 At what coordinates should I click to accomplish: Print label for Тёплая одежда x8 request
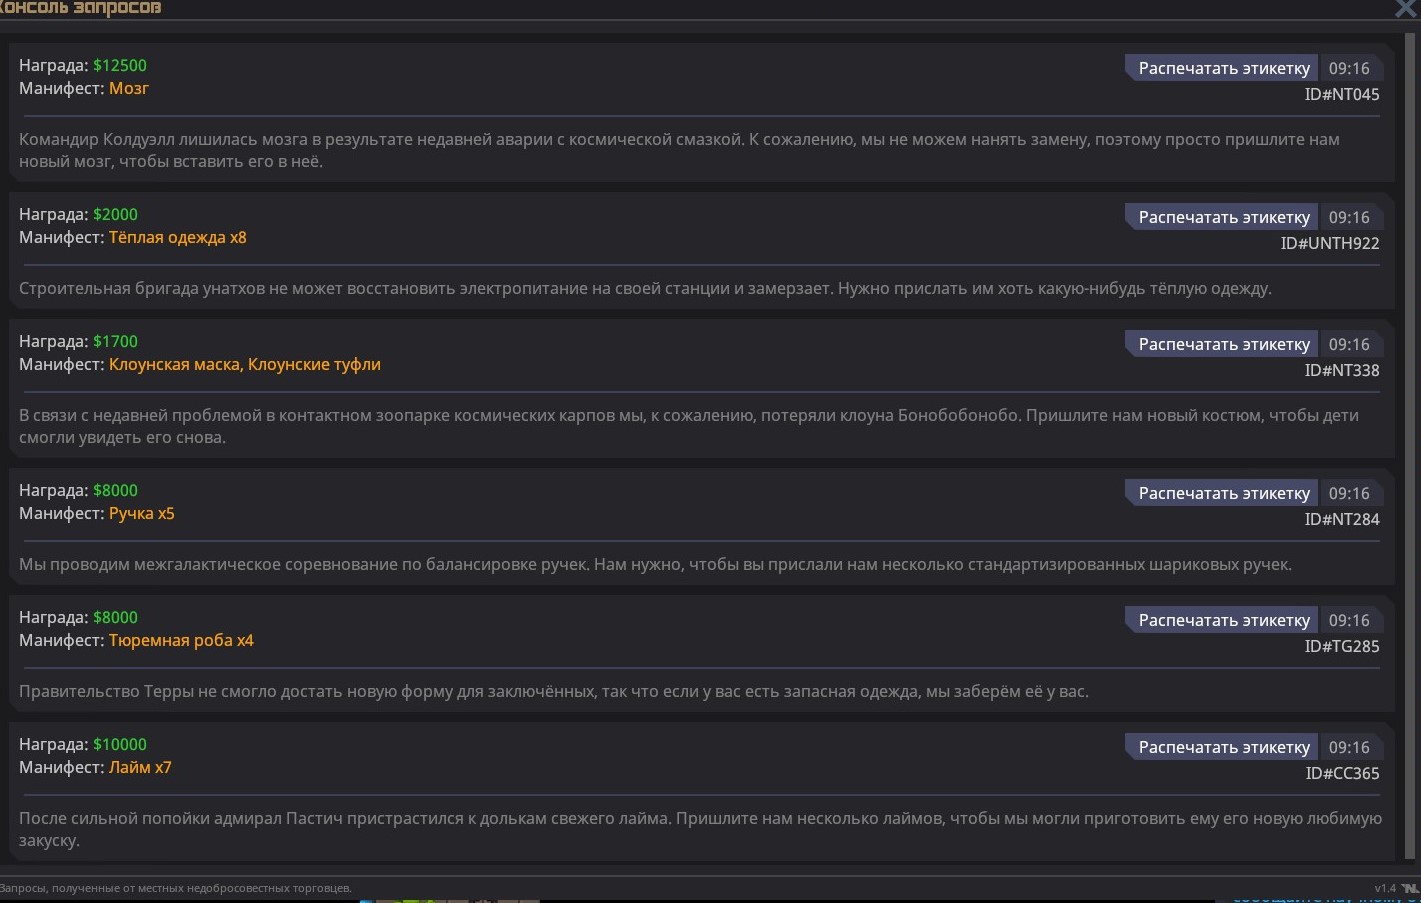pyautogui.click(x=1223, y=217)
